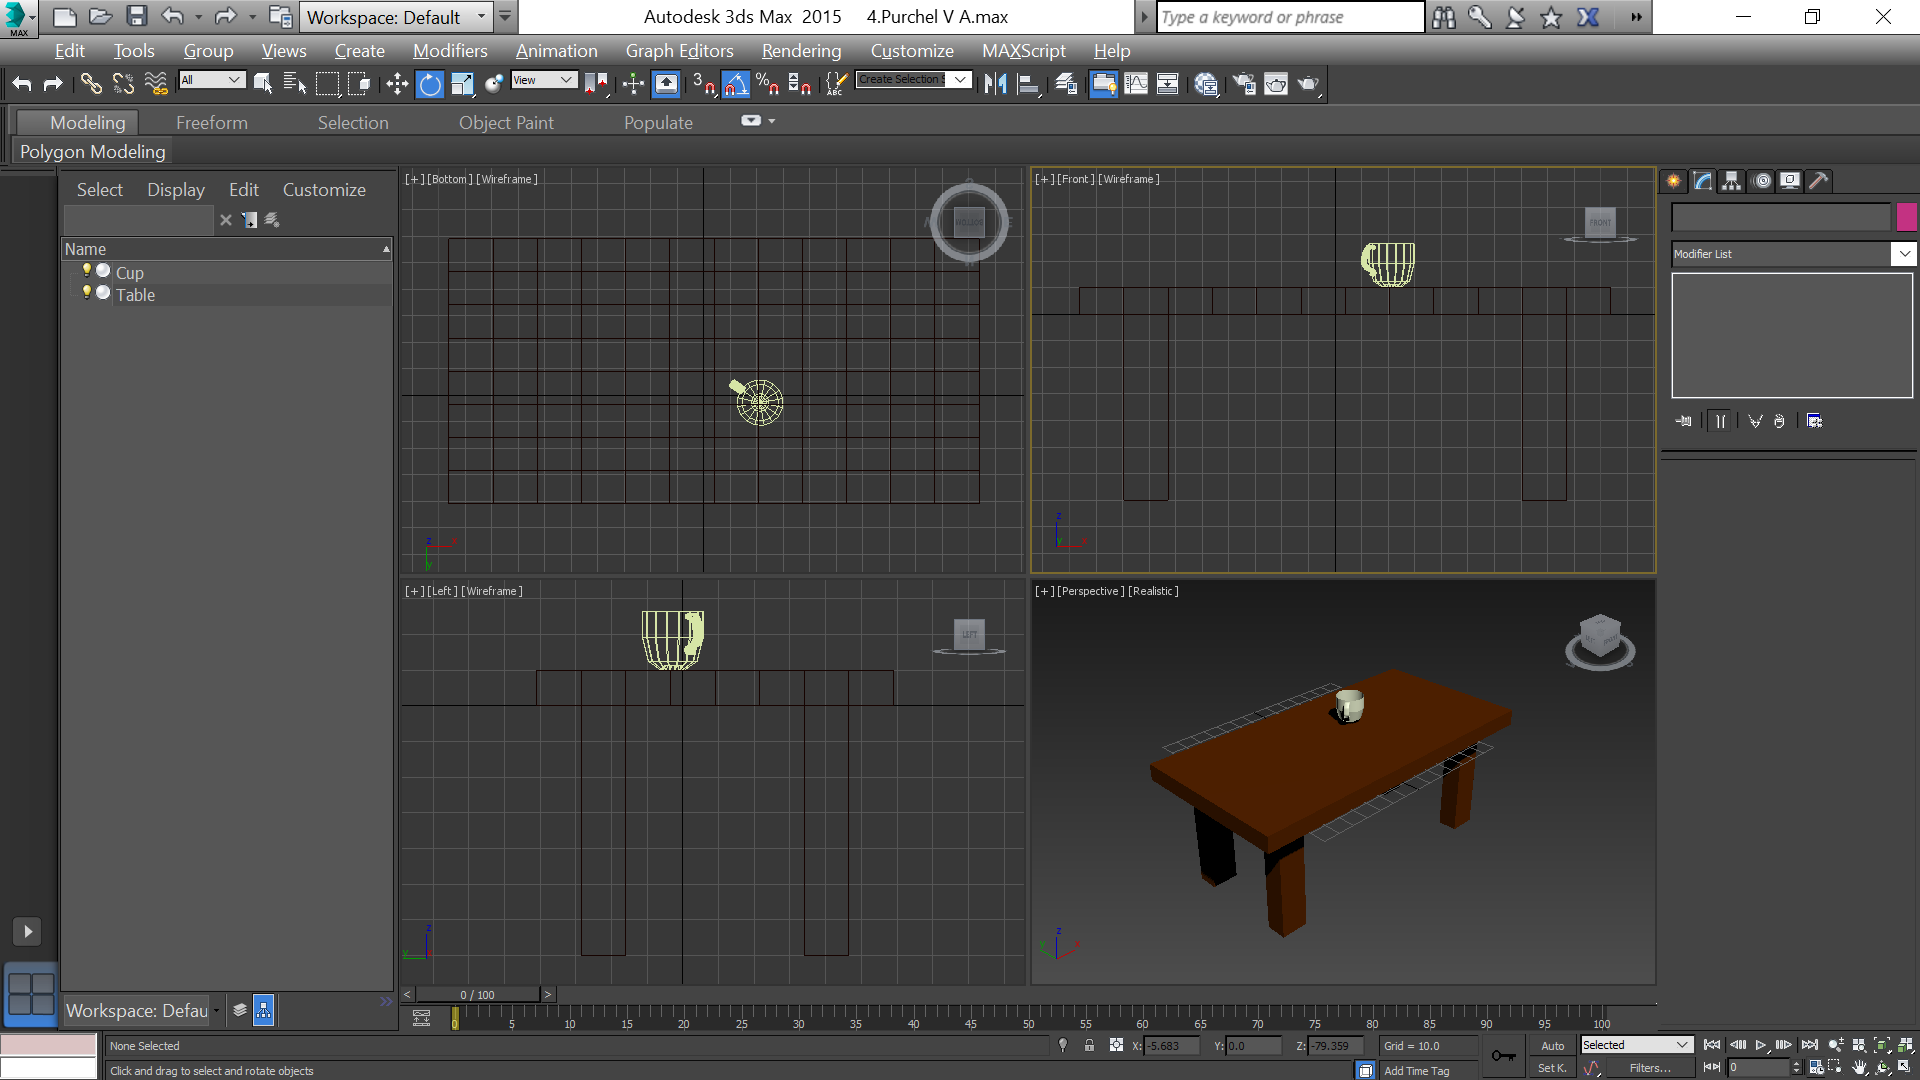This screenshot has width=1920, height=1080.
Task: Toggle Angle Snap on main toolbar
Action: pos(736,84)
